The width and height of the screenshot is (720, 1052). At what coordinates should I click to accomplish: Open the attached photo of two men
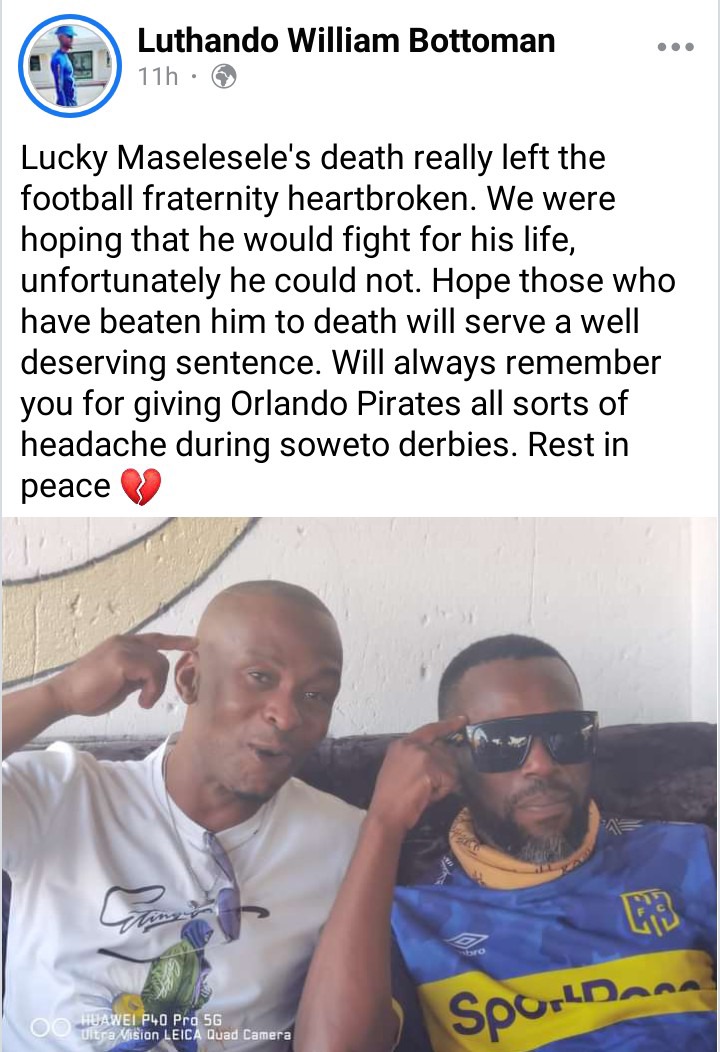(360, 784)
